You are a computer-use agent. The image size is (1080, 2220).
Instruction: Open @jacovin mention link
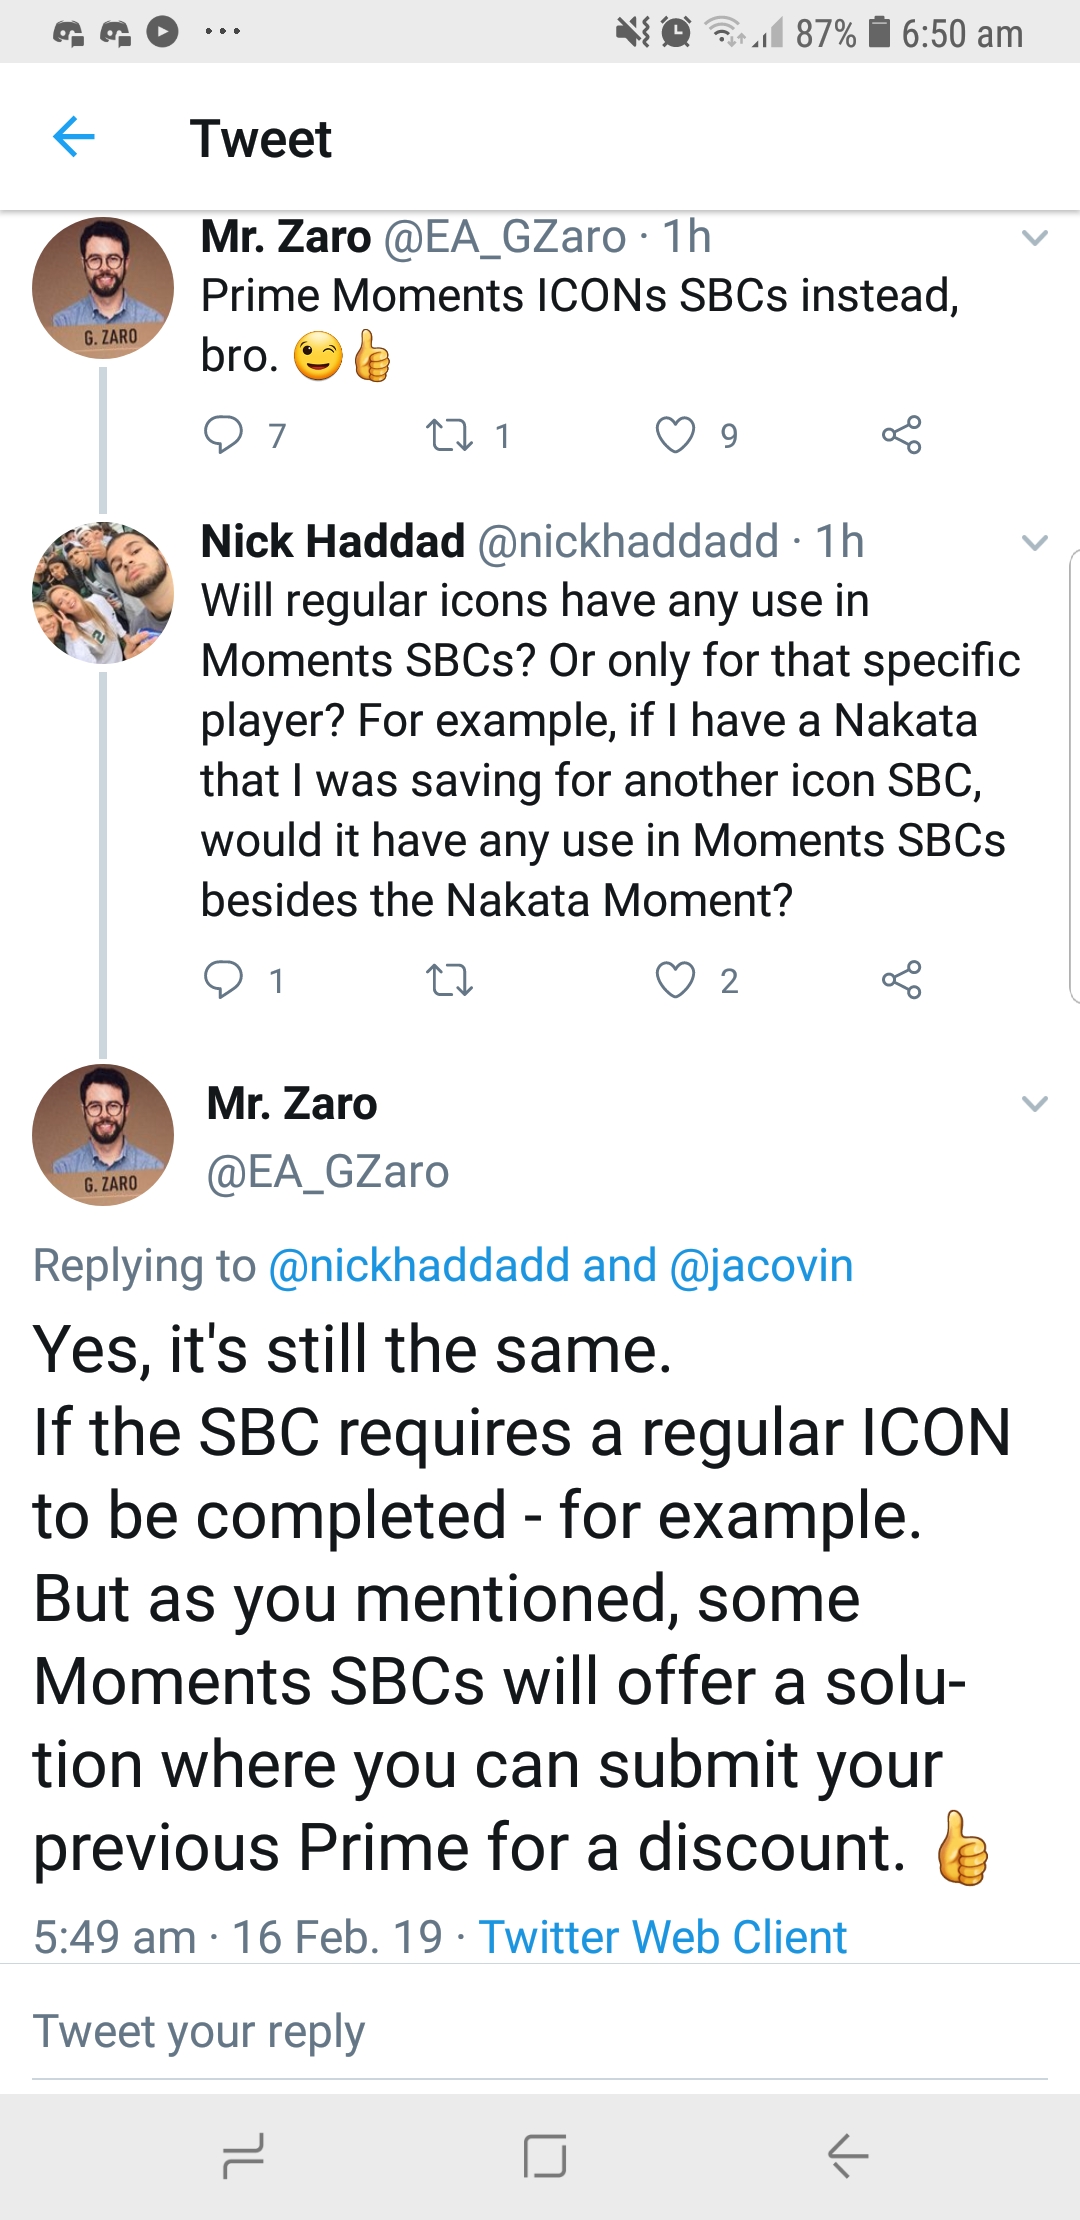761,1266
